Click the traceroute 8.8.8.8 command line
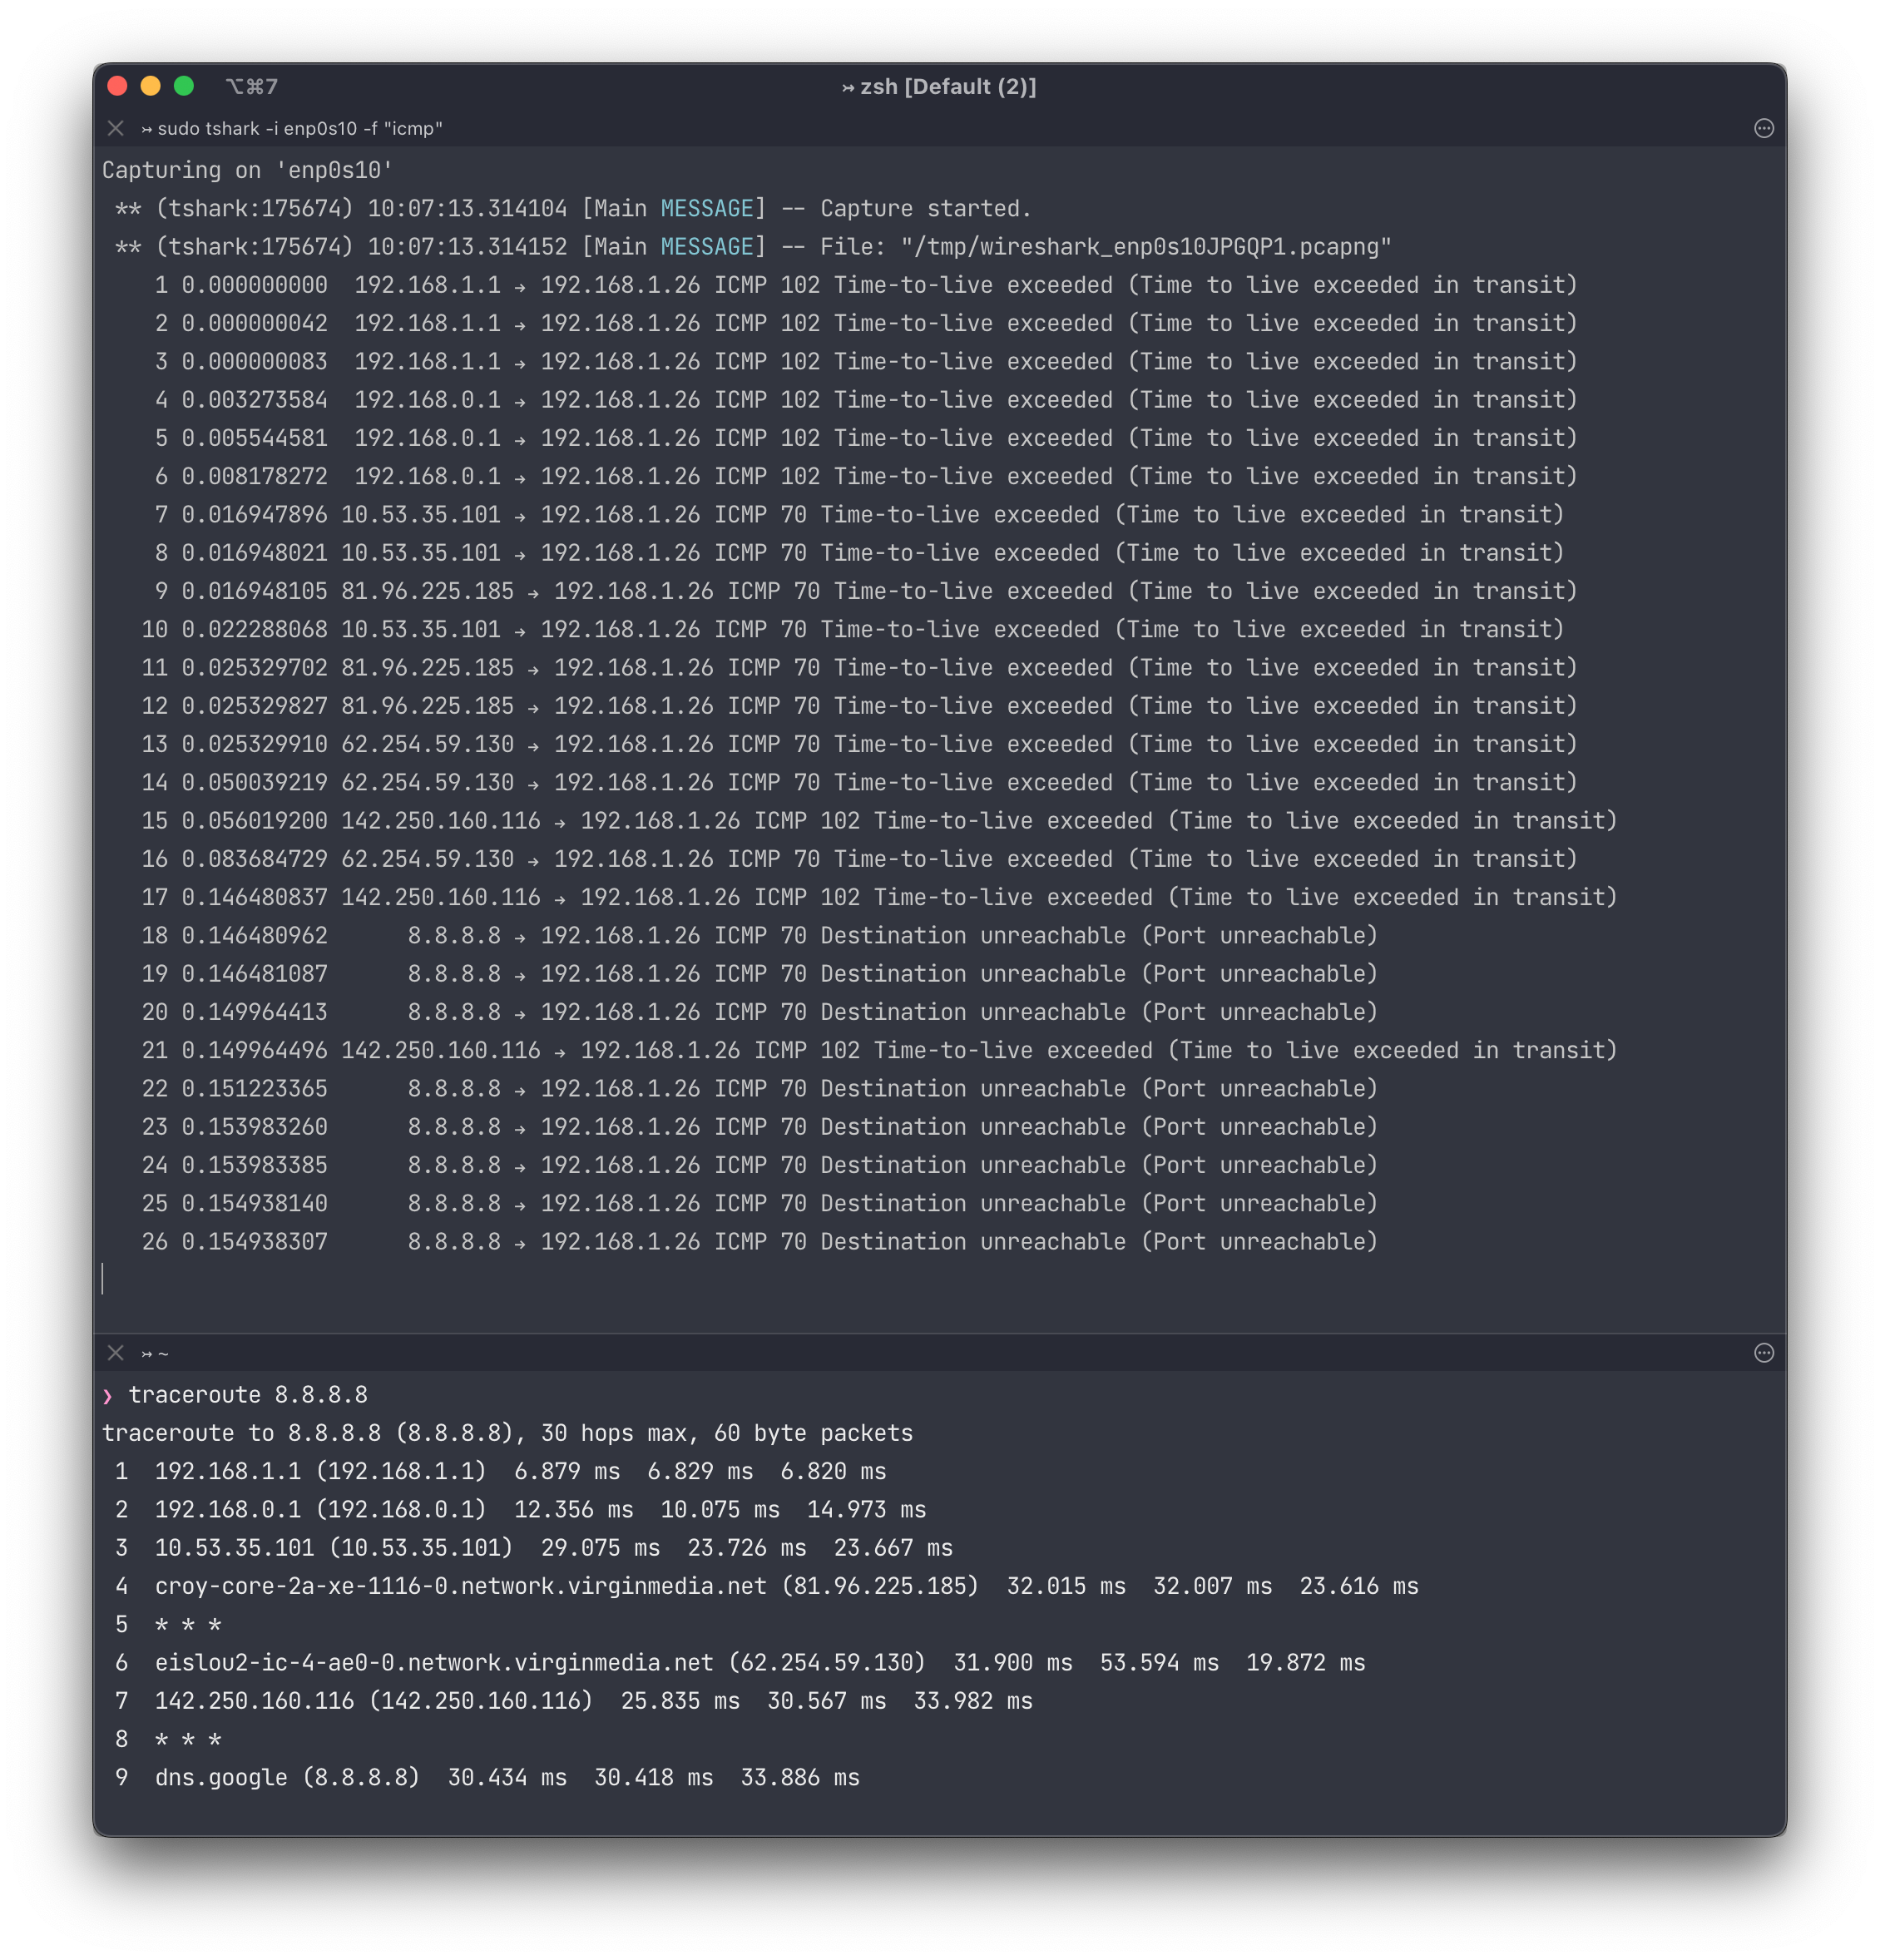The width and height of the screenshot is (1880, 1960). (247, 1395)
